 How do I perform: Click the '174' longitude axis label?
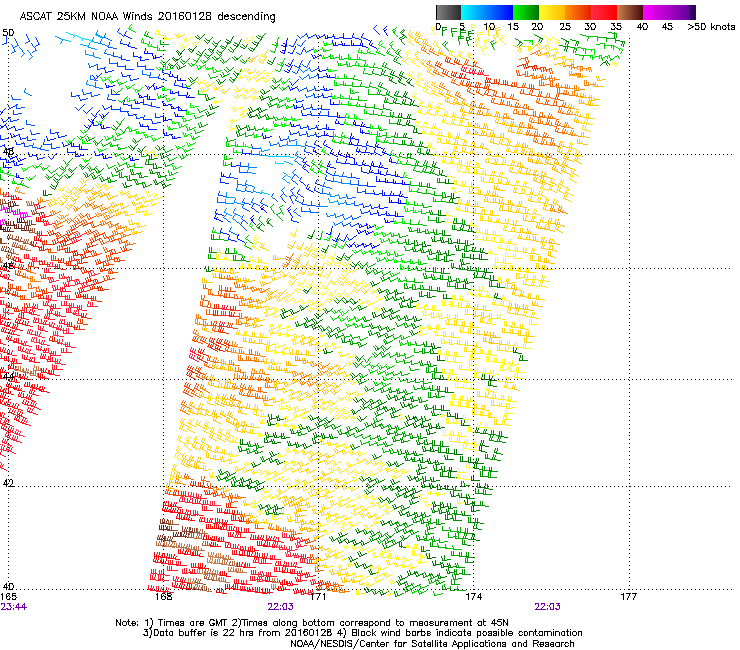pos(473,597)
